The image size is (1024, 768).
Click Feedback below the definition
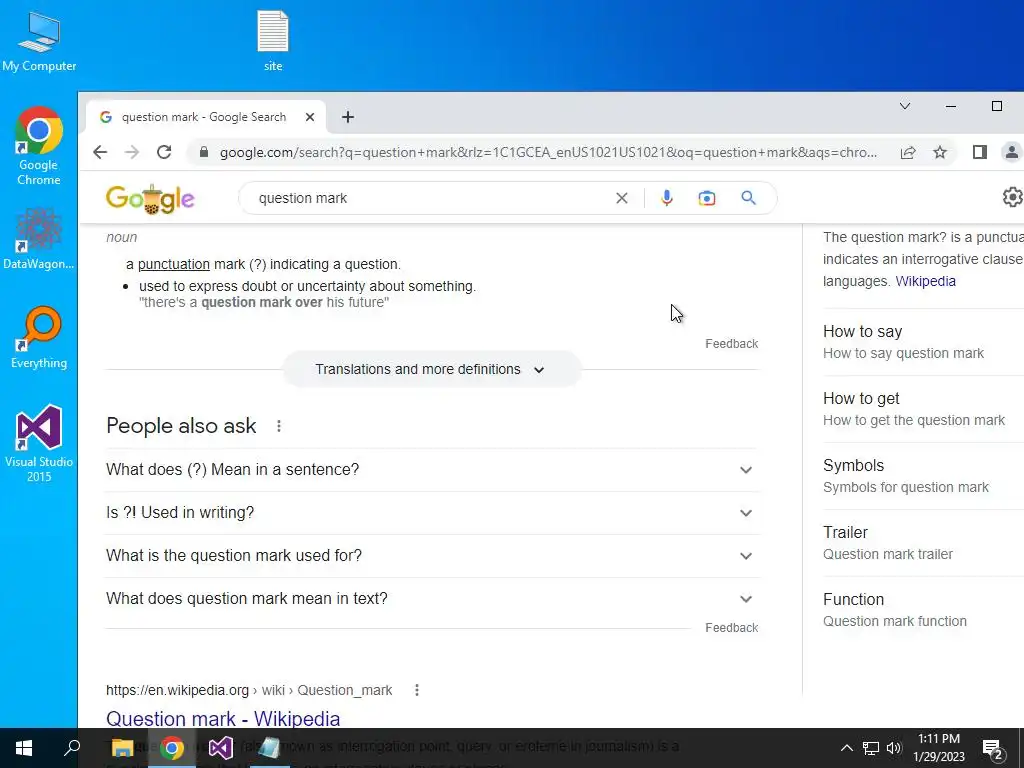pyautogui.click(x=731, y=344)
